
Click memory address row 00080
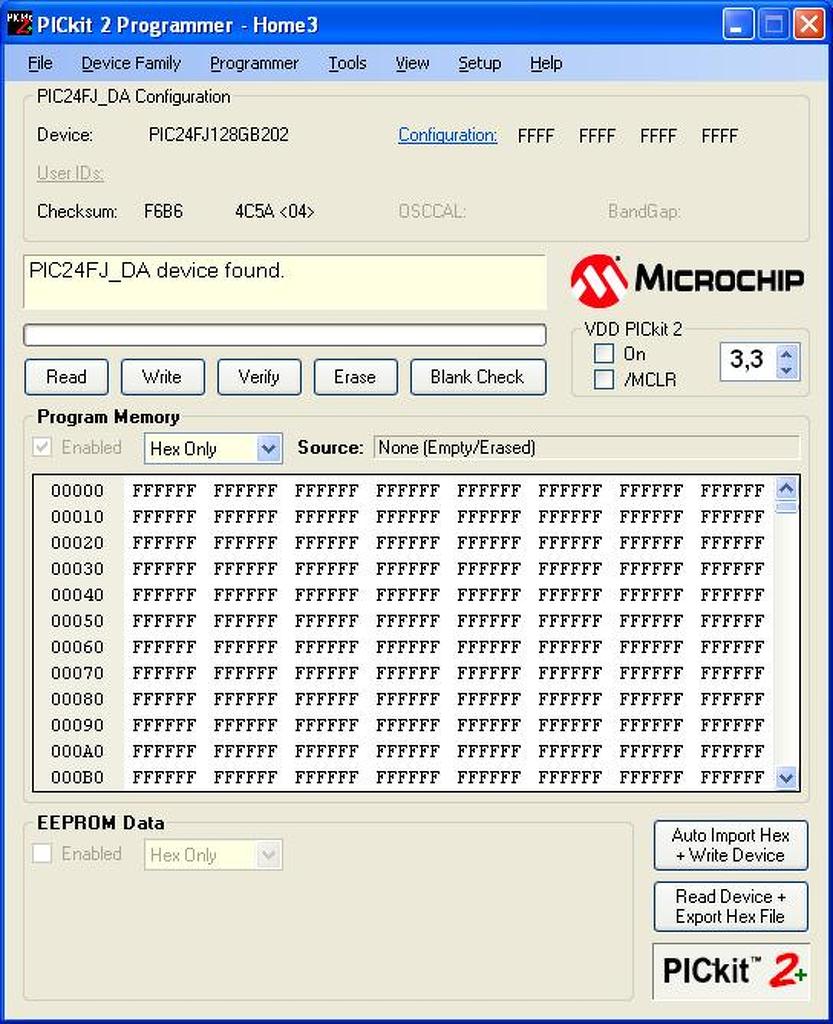pyautogui.click(x=77, y=699)
